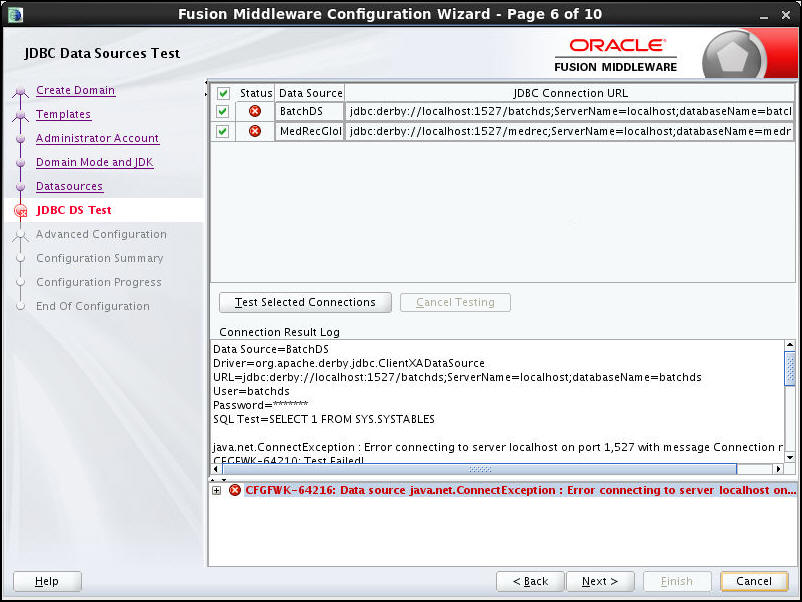
Task: Uncheck the MedRecGlobal data source checkbox
Action: pos(222,131)
